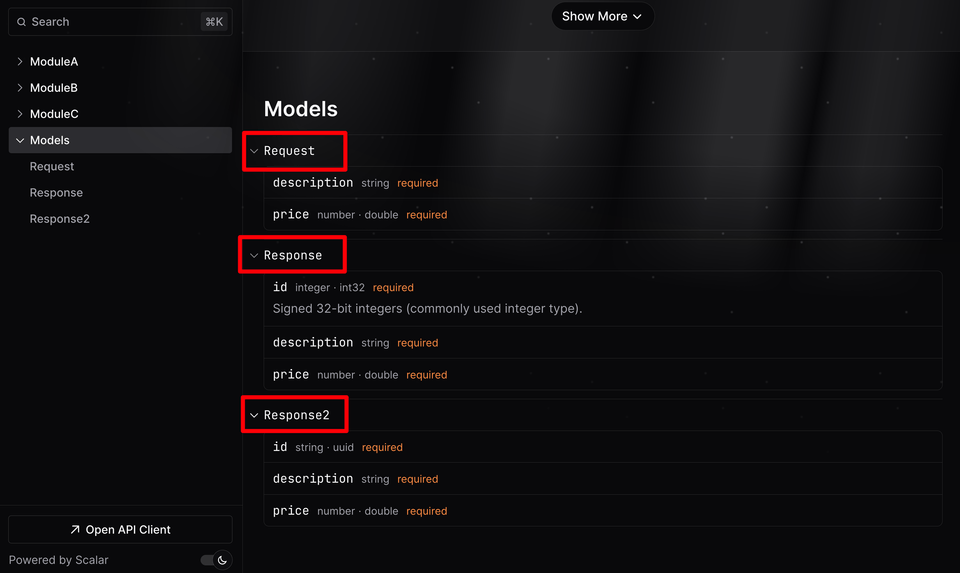The image size is (960, 573).
Task: Expand the ModuleB section chevron
Action: (x=20, y=88)
